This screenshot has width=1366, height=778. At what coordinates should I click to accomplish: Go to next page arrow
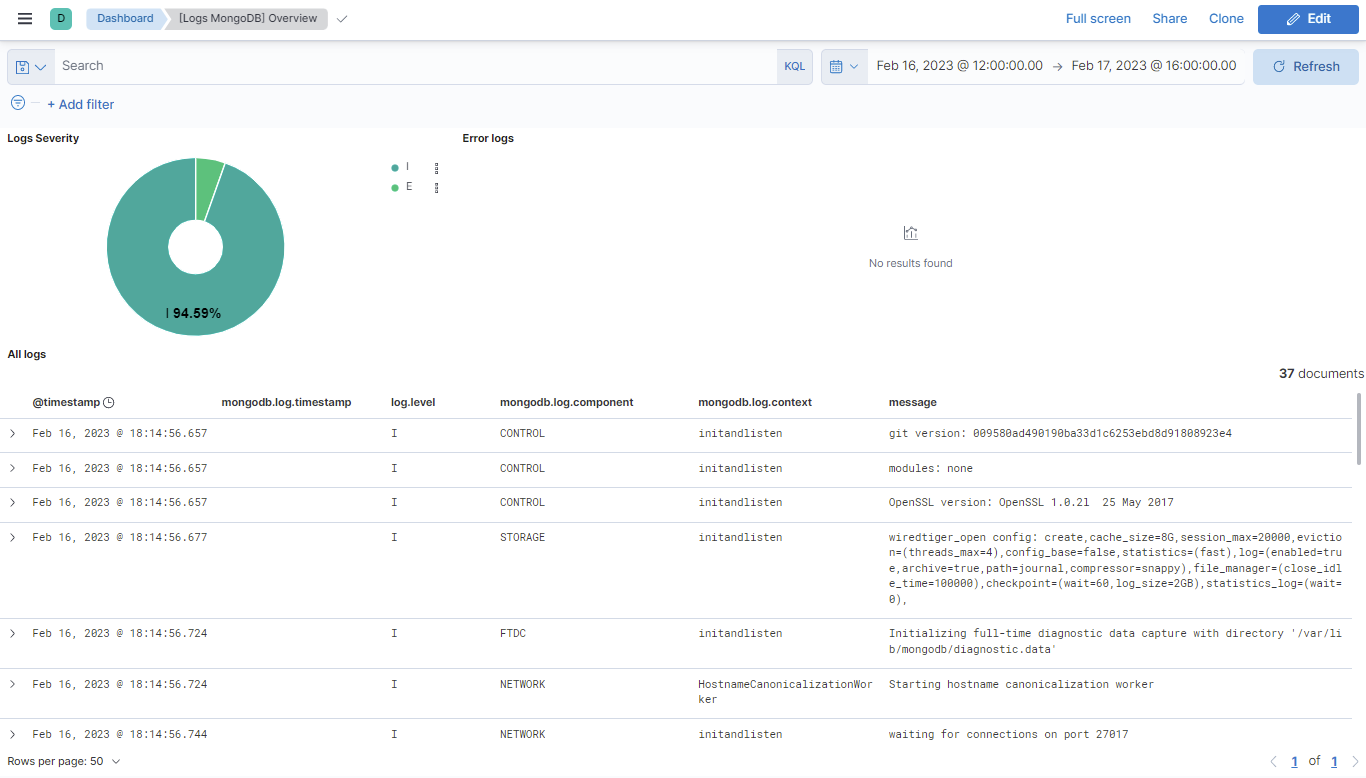pyautogui.click(x=1355, y=762)
